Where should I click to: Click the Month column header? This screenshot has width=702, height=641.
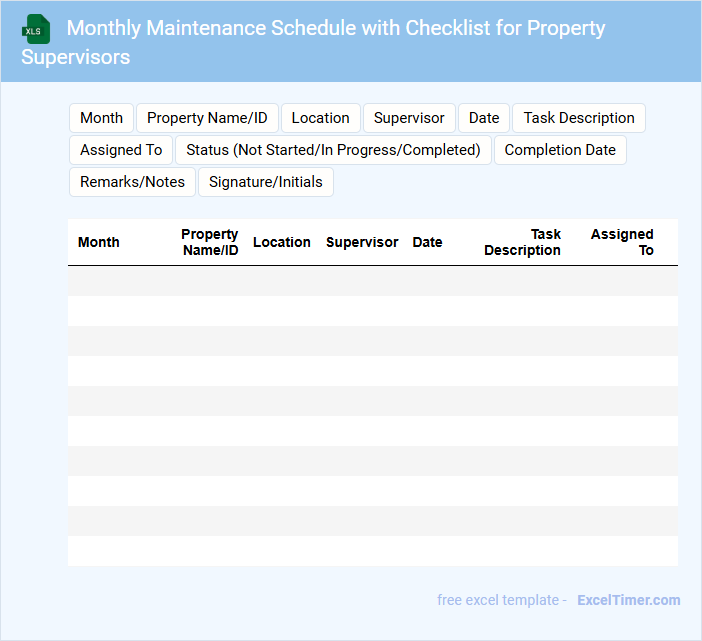[99, 242]
